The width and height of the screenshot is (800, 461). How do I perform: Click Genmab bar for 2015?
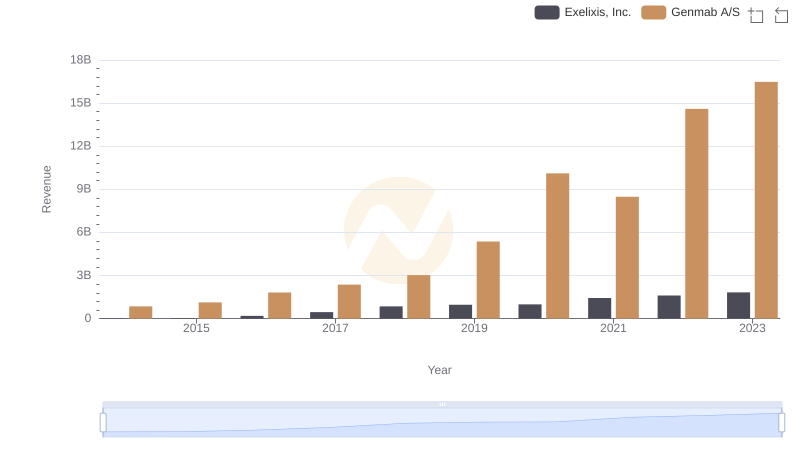(x=210, y=310)
